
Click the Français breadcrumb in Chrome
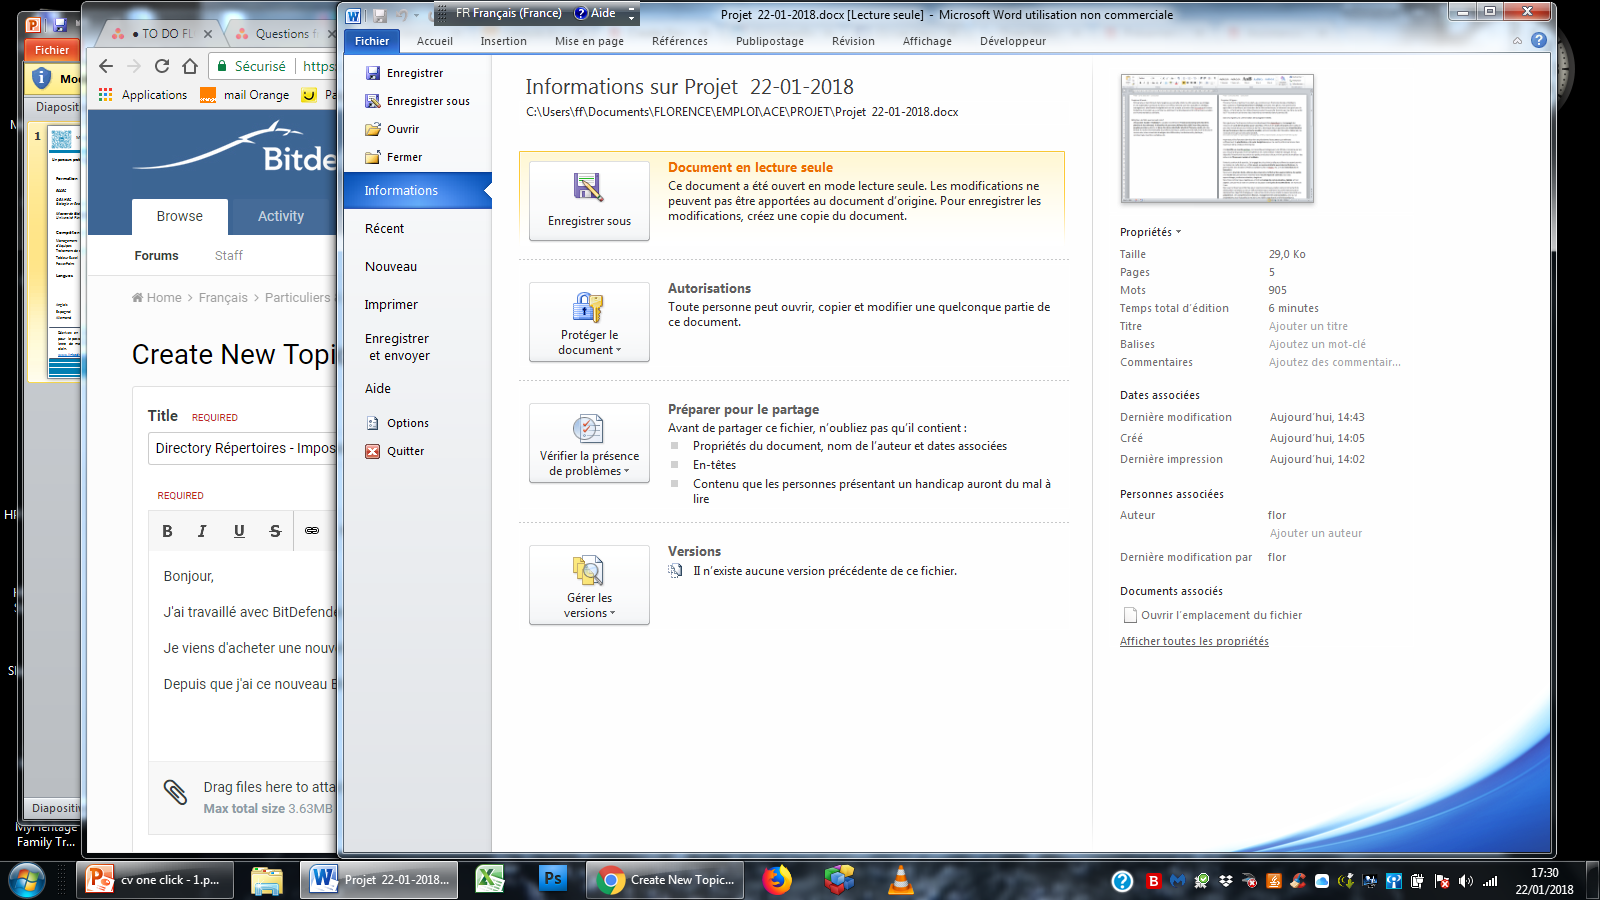tap(223, 297)
